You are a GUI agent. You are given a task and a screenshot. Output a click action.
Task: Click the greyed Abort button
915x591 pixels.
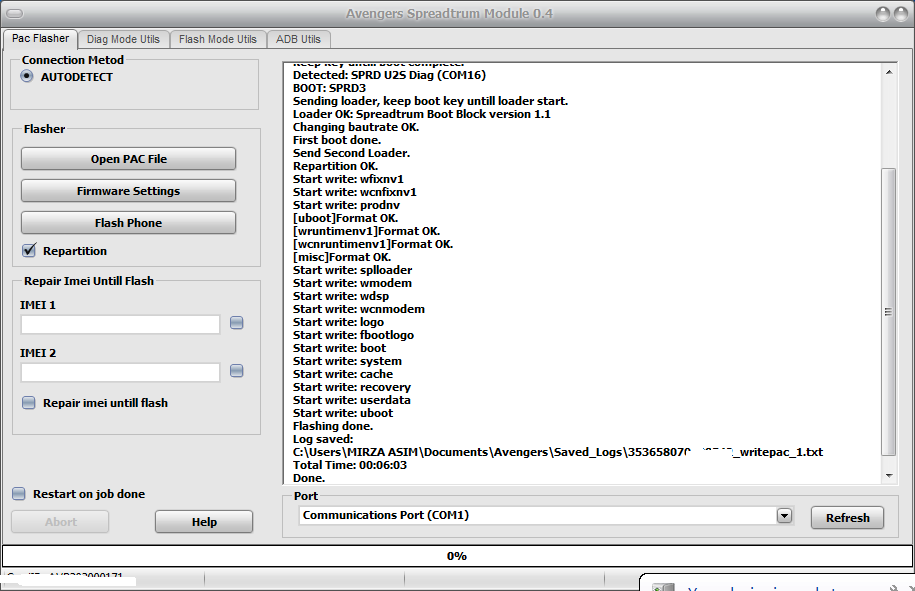[60, 522]
